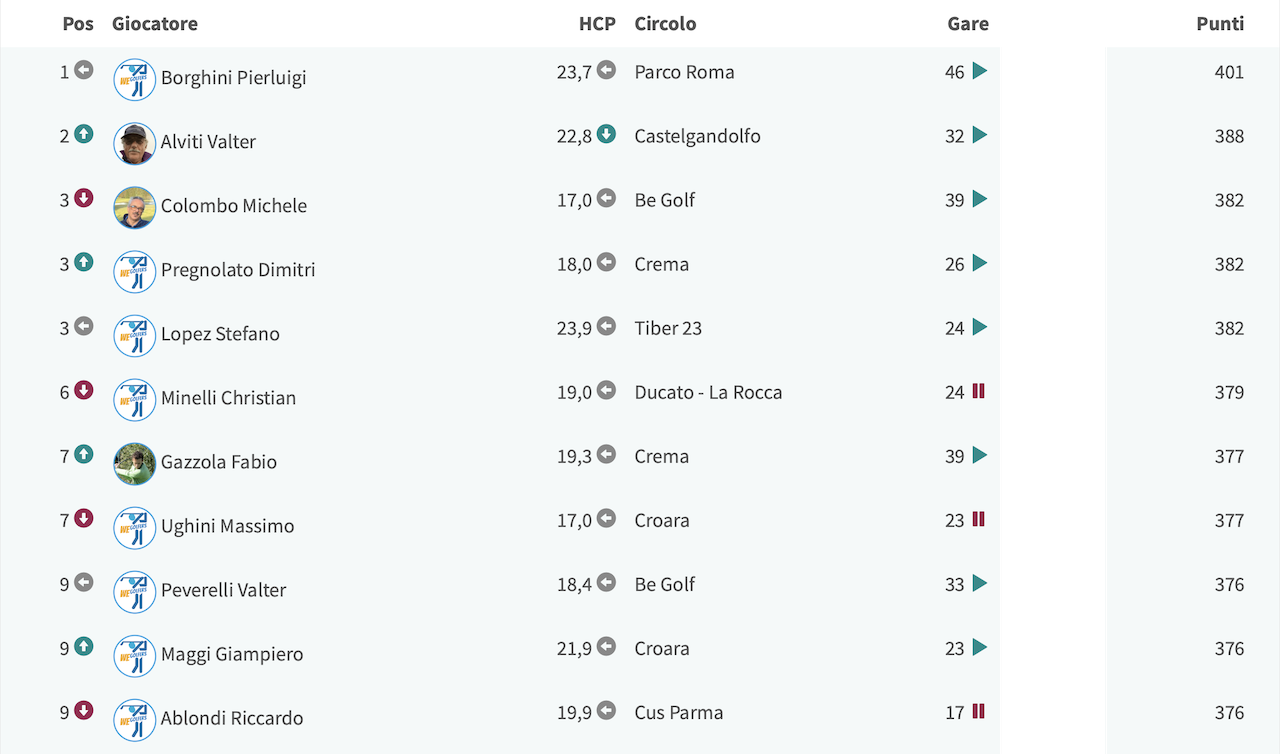Image resolution: width=1280 pixels, height=754 pixels.
Task: Sort by the Punti column header
Action: pos(1220,23)
